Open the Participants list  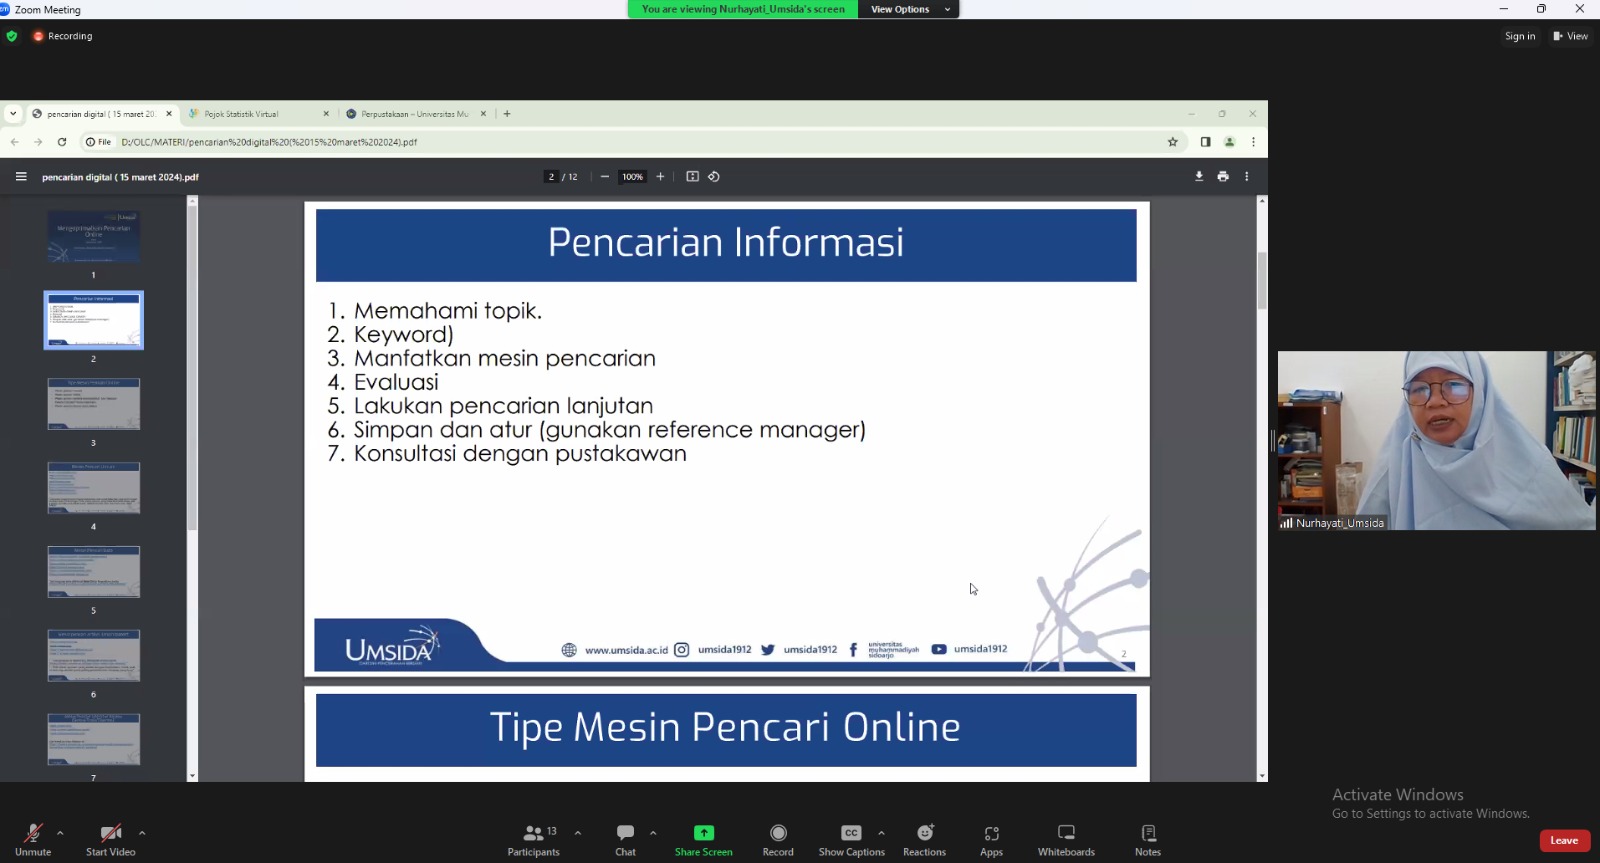[533, 839]
